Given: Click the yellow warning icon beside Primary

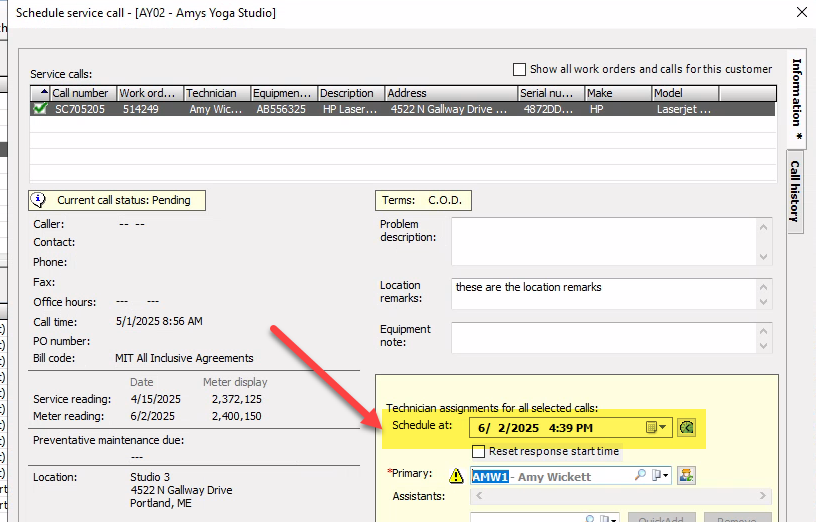Looking at the screenshot, I should pyautogui.click(x=456, y=476).
